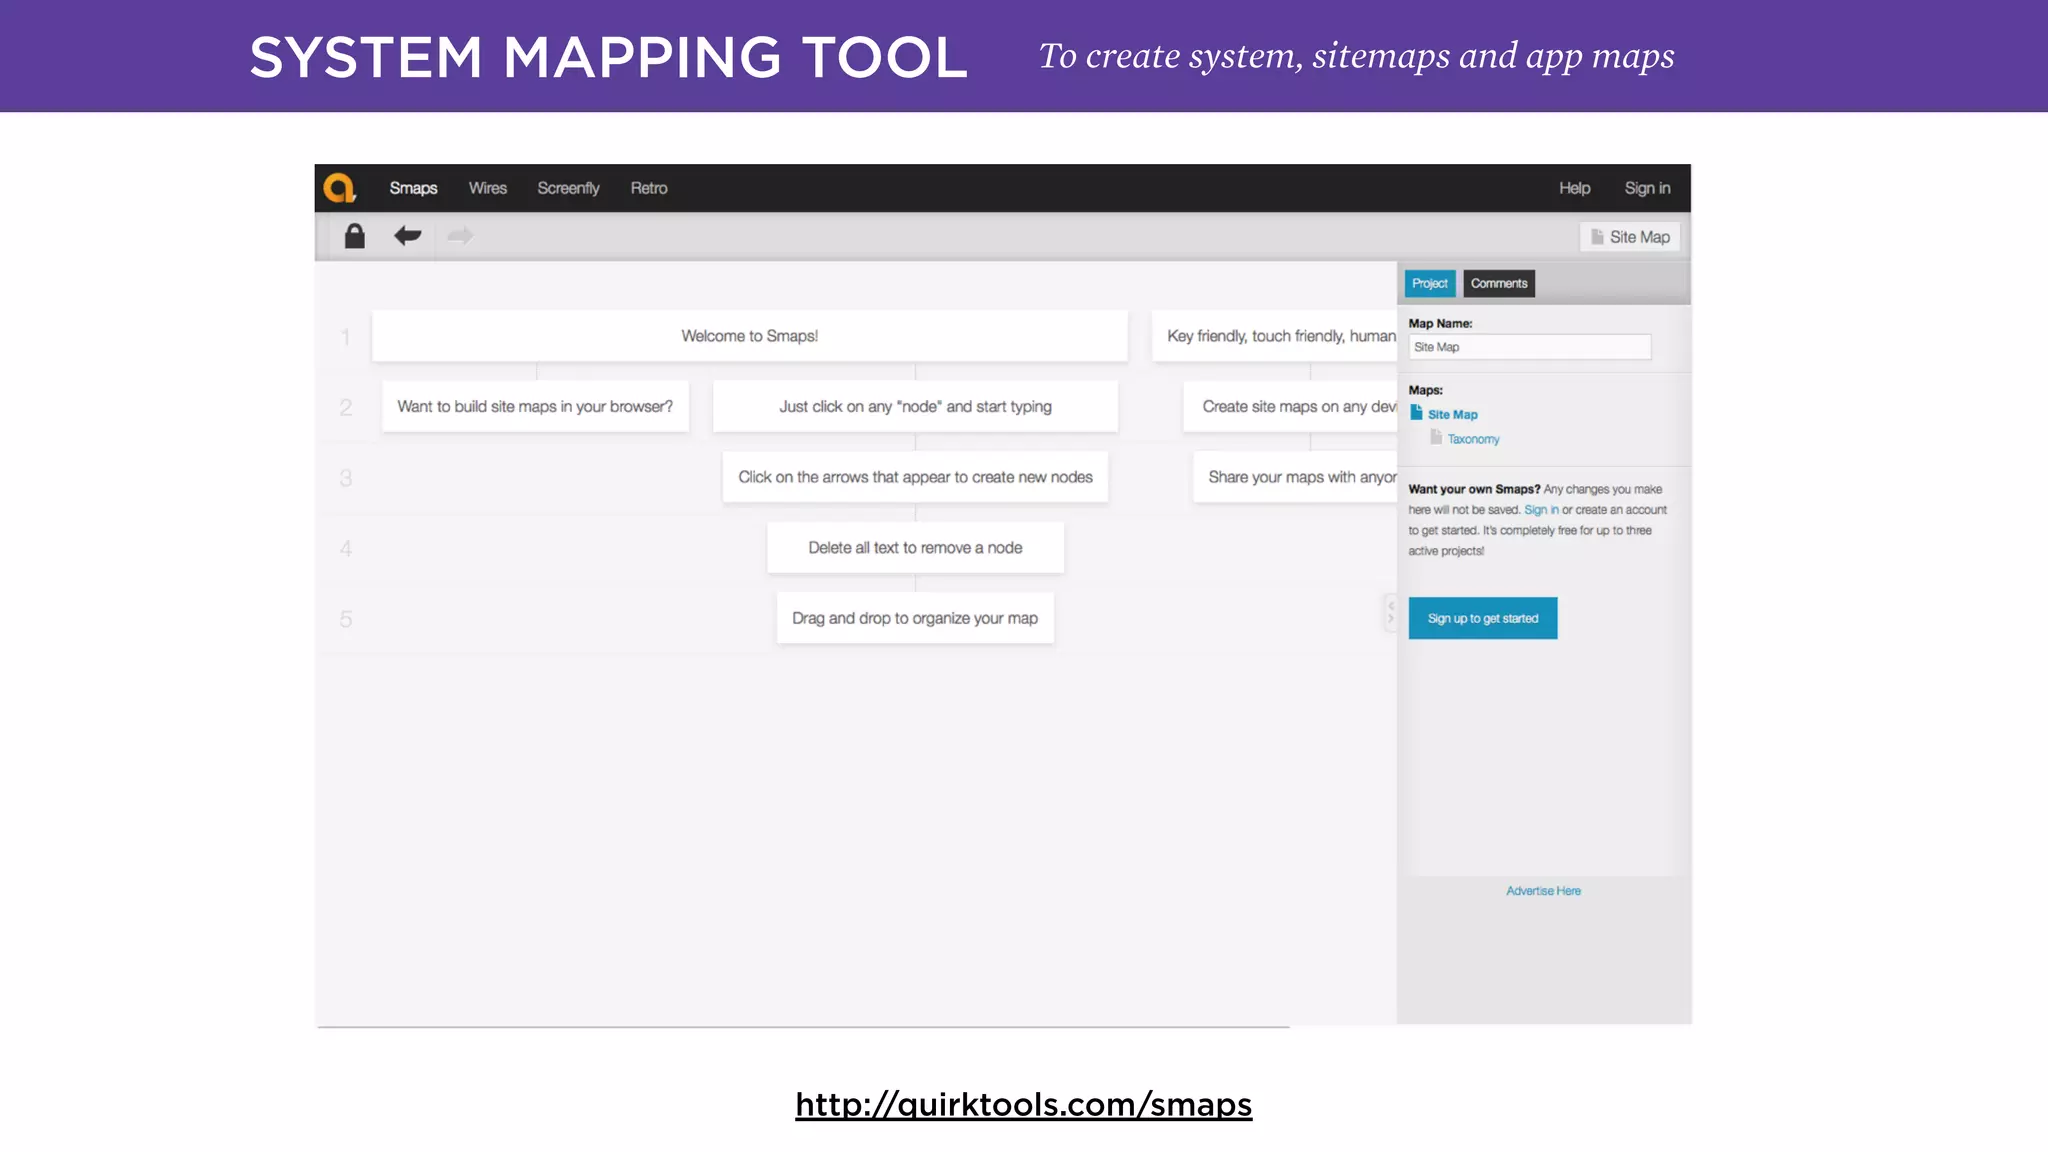The height and width of the screenshot is (1152, 2048).
Task: Click the Site Map document icon in Maps list
Action: pyautogui.click(x=1416, y=413)
